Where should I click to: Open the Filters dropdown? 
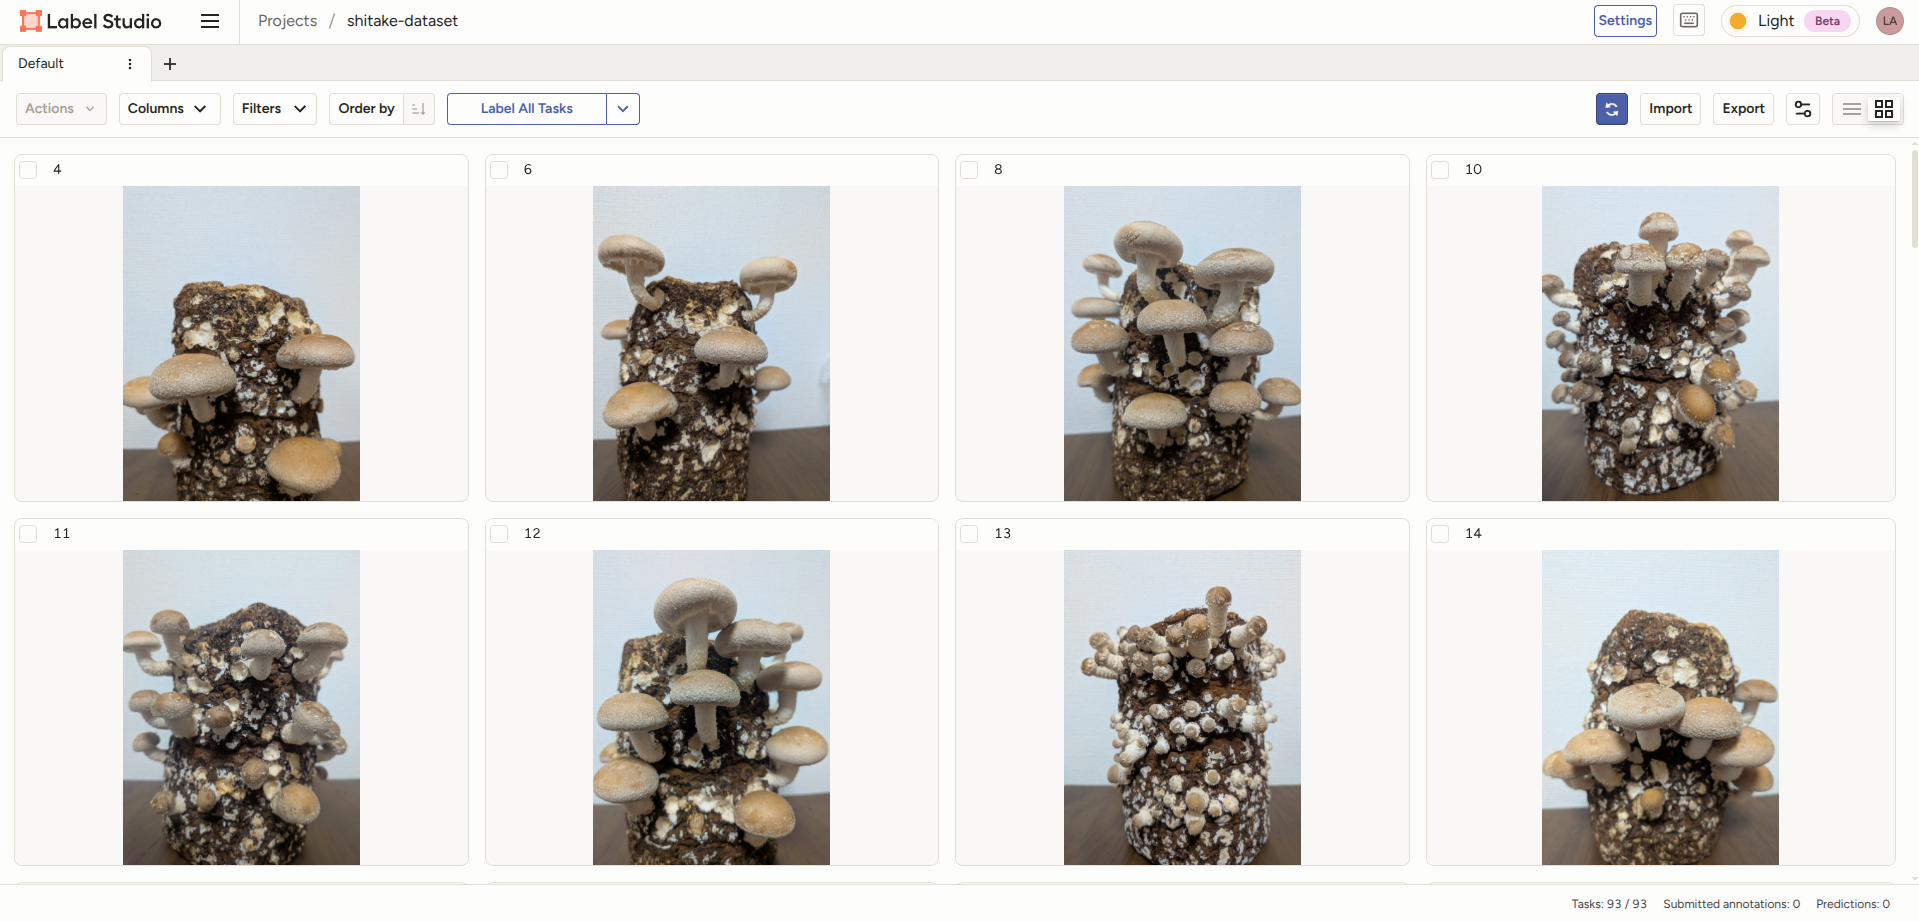(275, 109)
